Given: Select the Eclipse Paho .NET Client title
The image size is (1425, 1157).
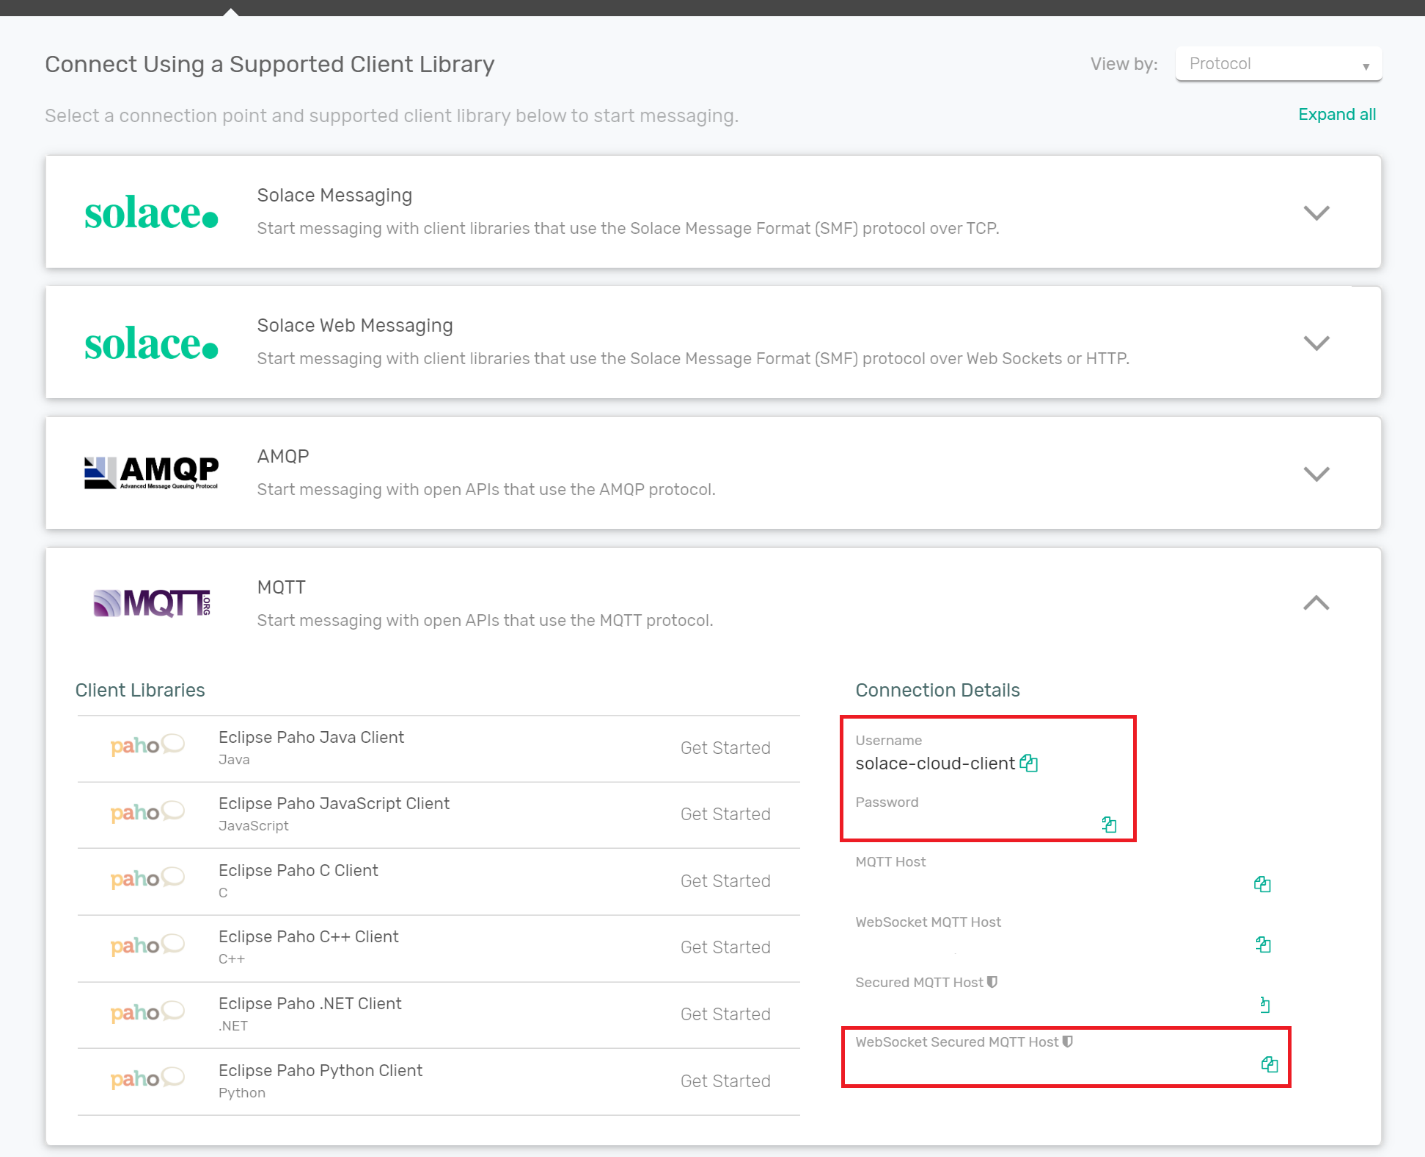Looking at the screenshot, I should (310, 1003).
